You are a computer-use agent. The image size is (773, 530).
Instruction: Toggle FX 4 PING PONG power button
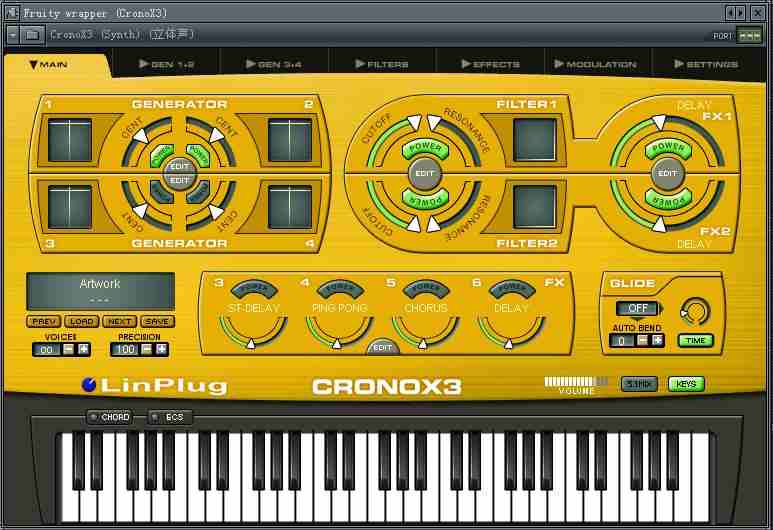(340, 288)
